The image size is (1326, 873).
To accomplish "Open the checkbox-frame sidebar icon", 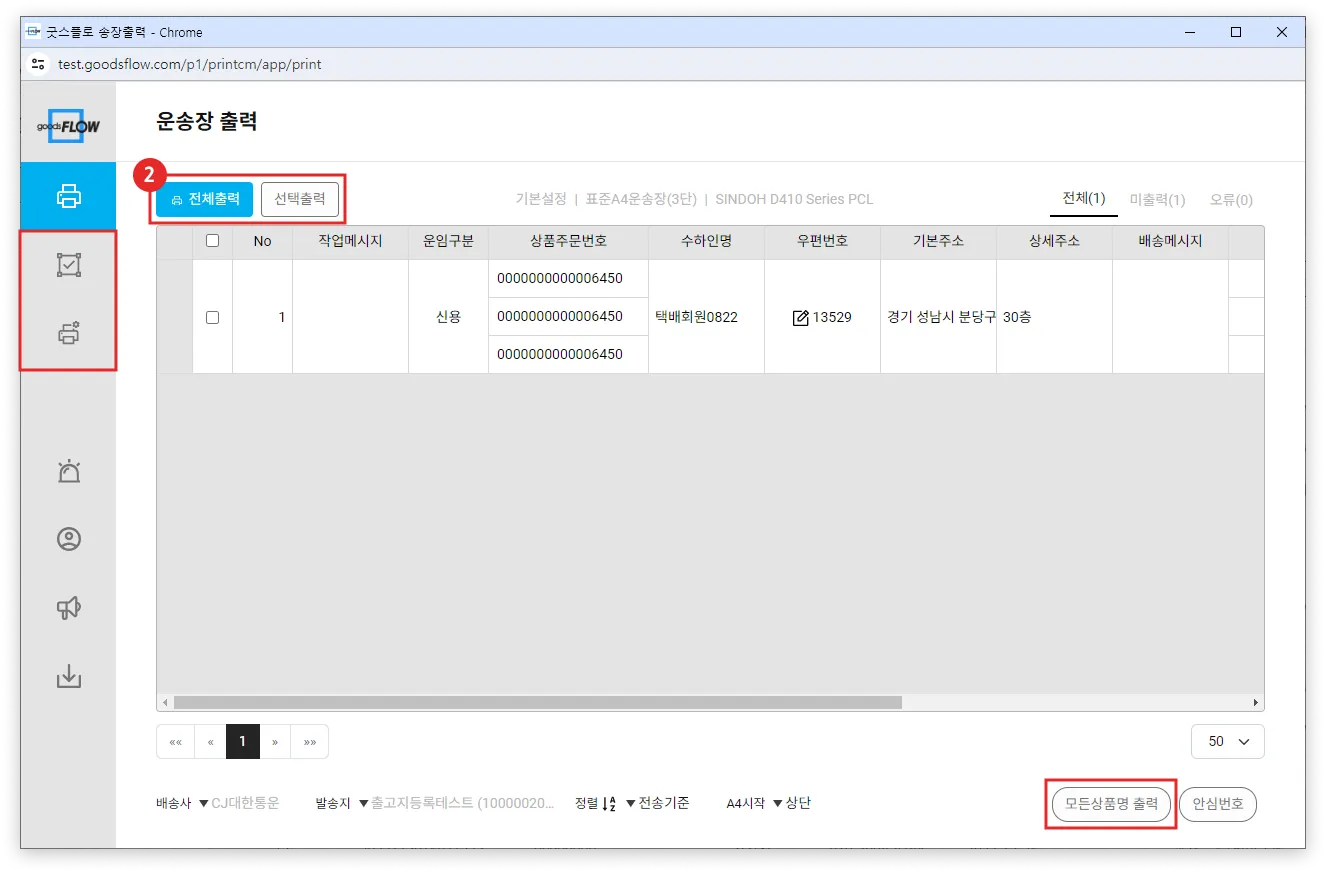I will 68,265.
